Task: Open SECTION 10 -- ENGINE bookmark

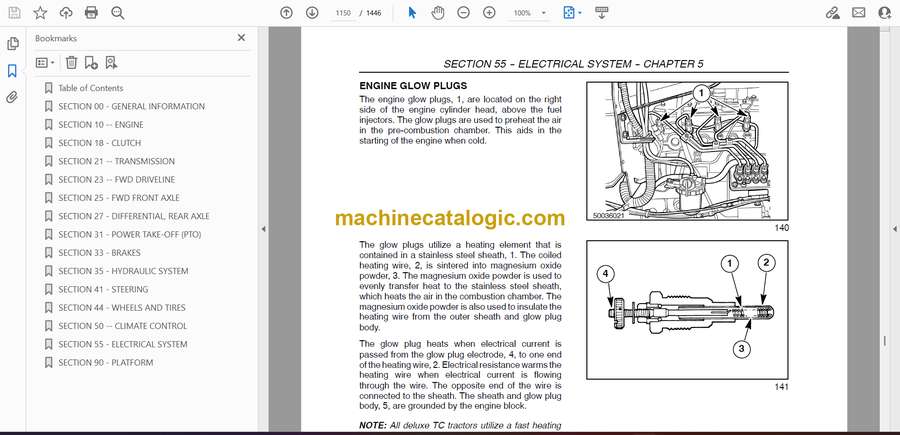Action: point(101,125)
